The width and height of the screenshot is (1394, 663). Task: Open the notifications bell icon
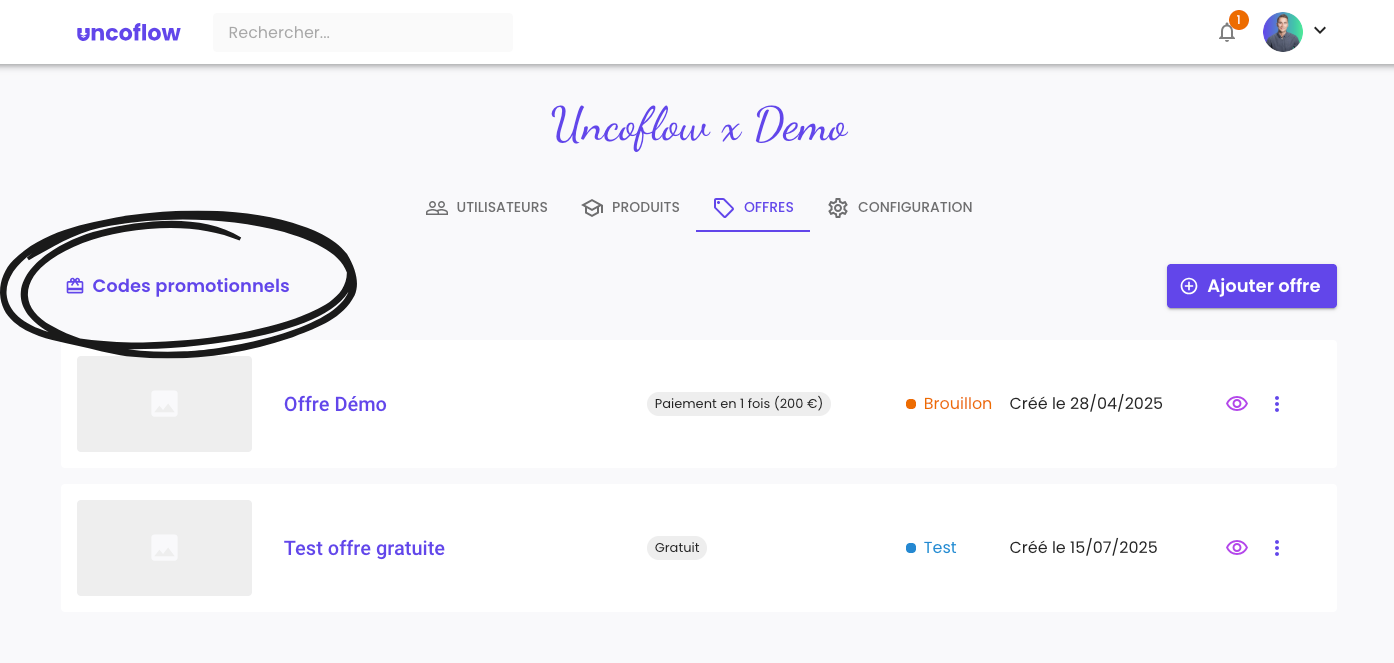coord(1227,32)
